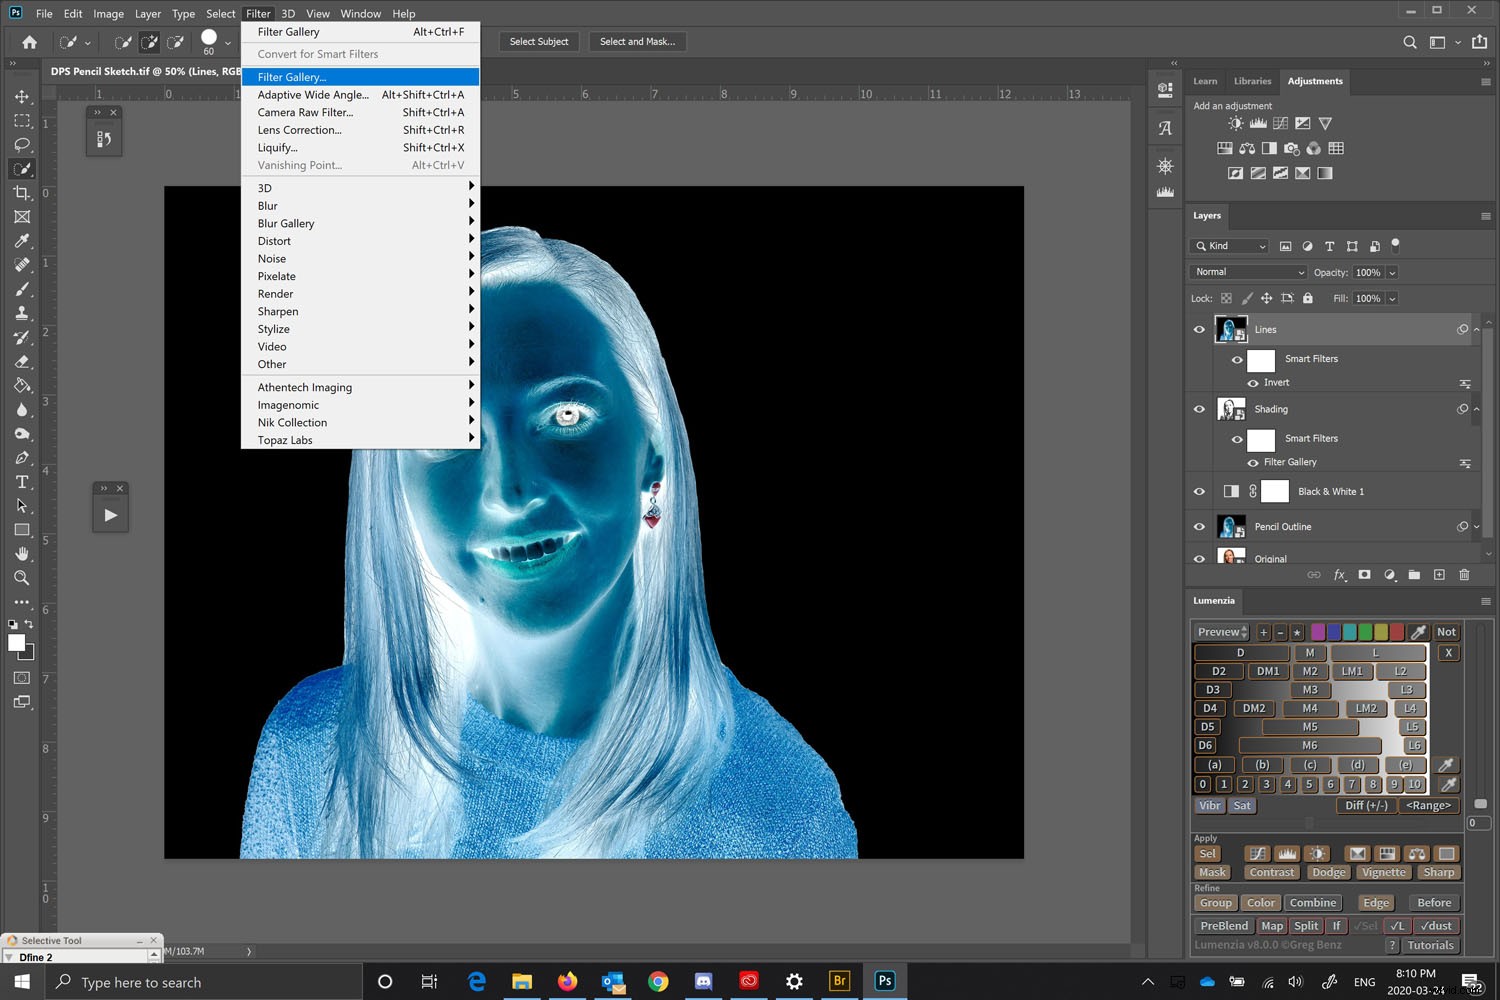This screenshot has width=1500, height=1000.
Task: Toggle visibility of the Invert smart filter
Action: tap(1253, 382)
